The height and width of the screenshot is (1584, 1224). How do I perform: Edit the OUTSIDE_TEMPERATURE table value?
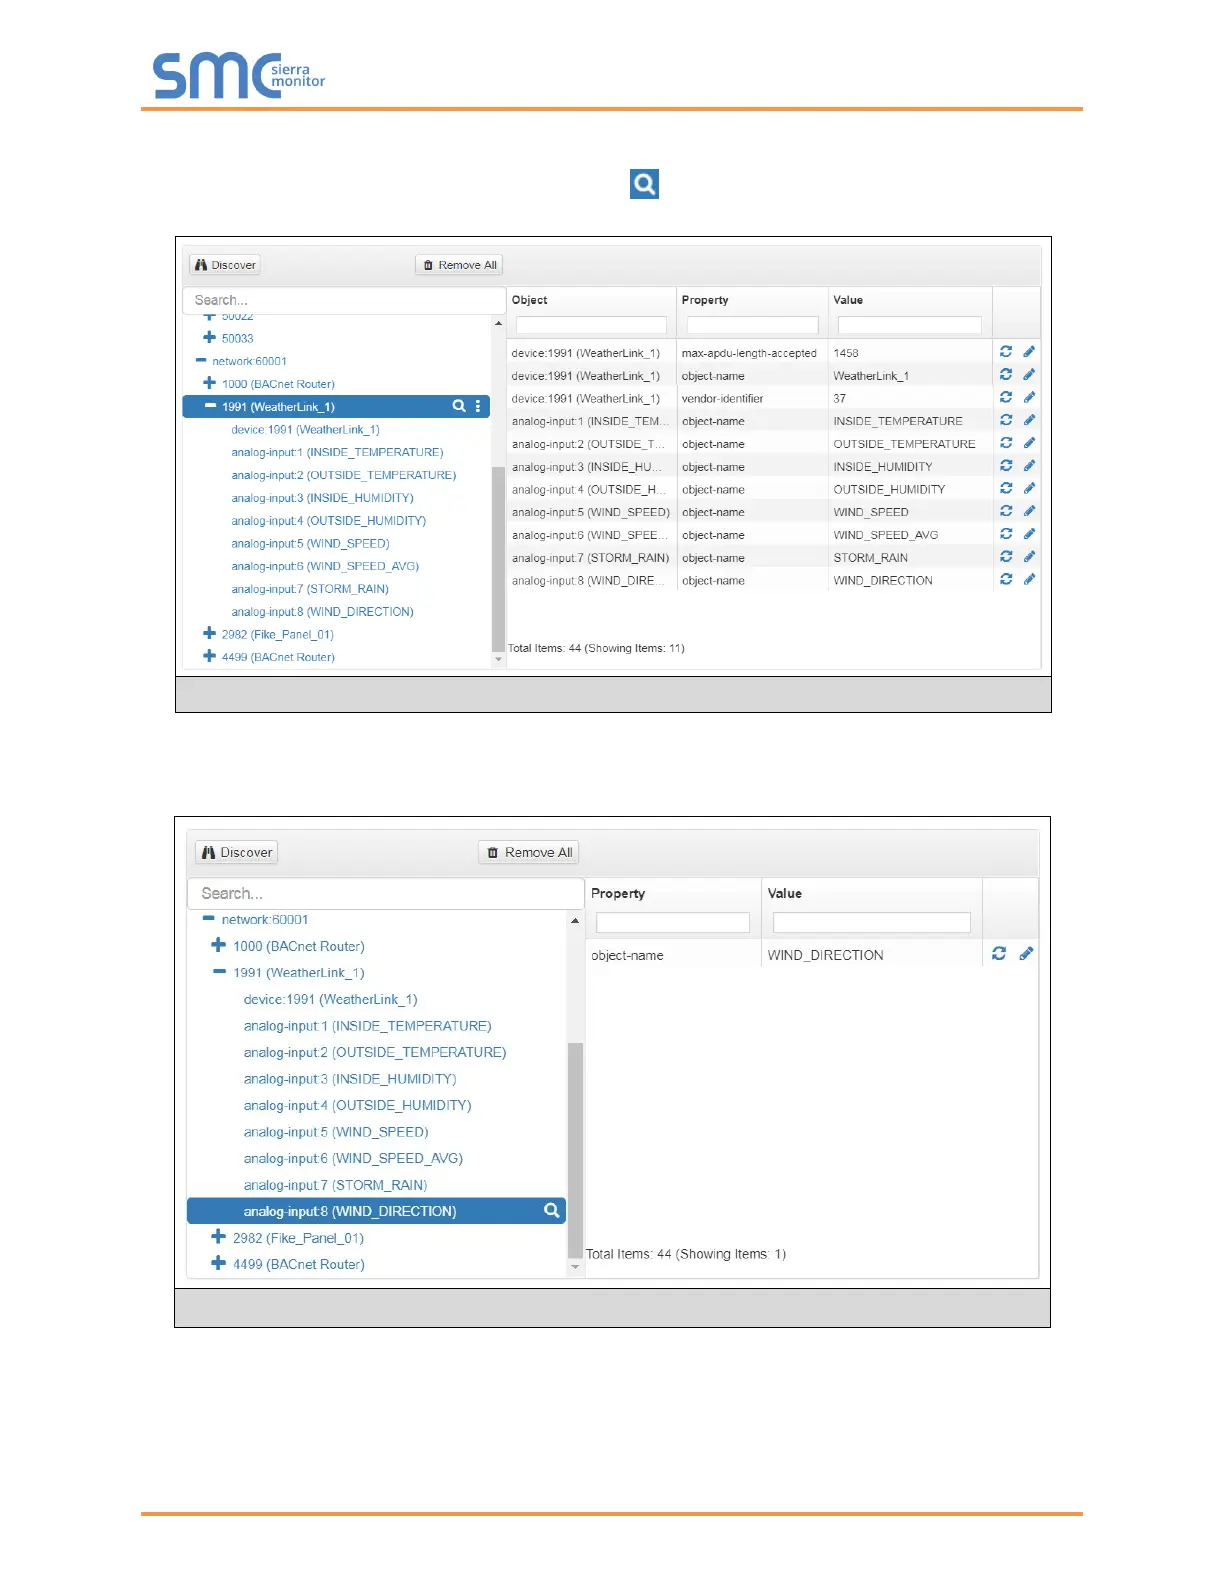[1029, 443]
